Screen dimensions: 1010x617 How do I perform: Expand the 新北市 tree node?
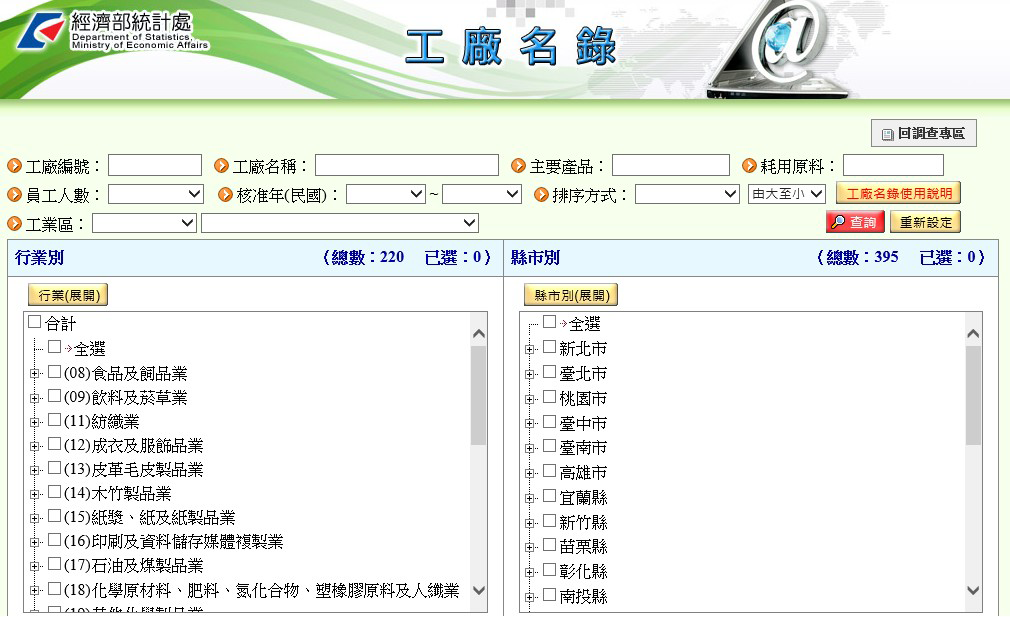pyautogui.click(x=530, y=349)
